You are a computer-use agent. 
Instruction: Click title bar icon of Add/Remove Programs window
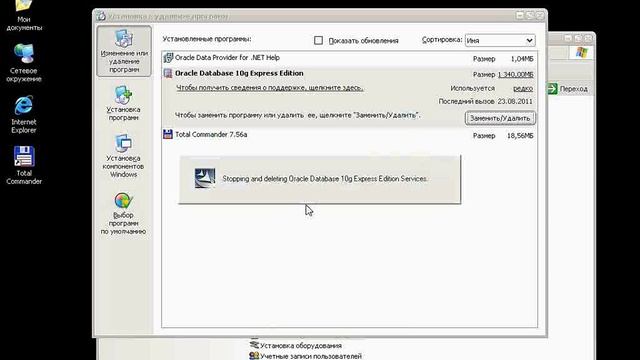[101, 16]
